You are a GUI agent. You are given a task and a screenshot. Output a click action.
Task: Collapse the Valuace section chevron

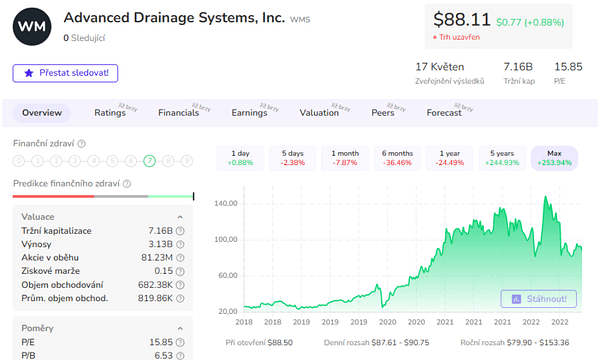[x=180, y=217]
